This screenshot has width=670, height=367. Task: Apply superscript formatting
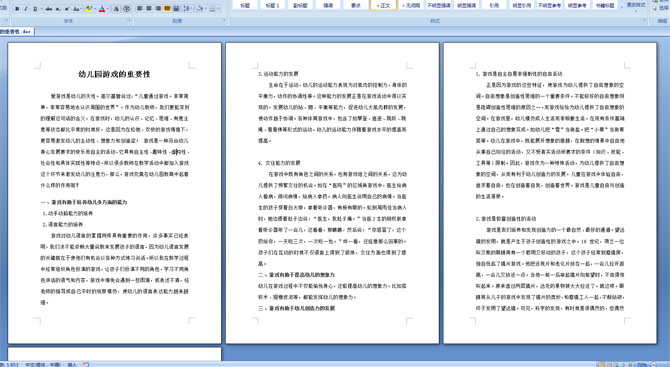67,9
